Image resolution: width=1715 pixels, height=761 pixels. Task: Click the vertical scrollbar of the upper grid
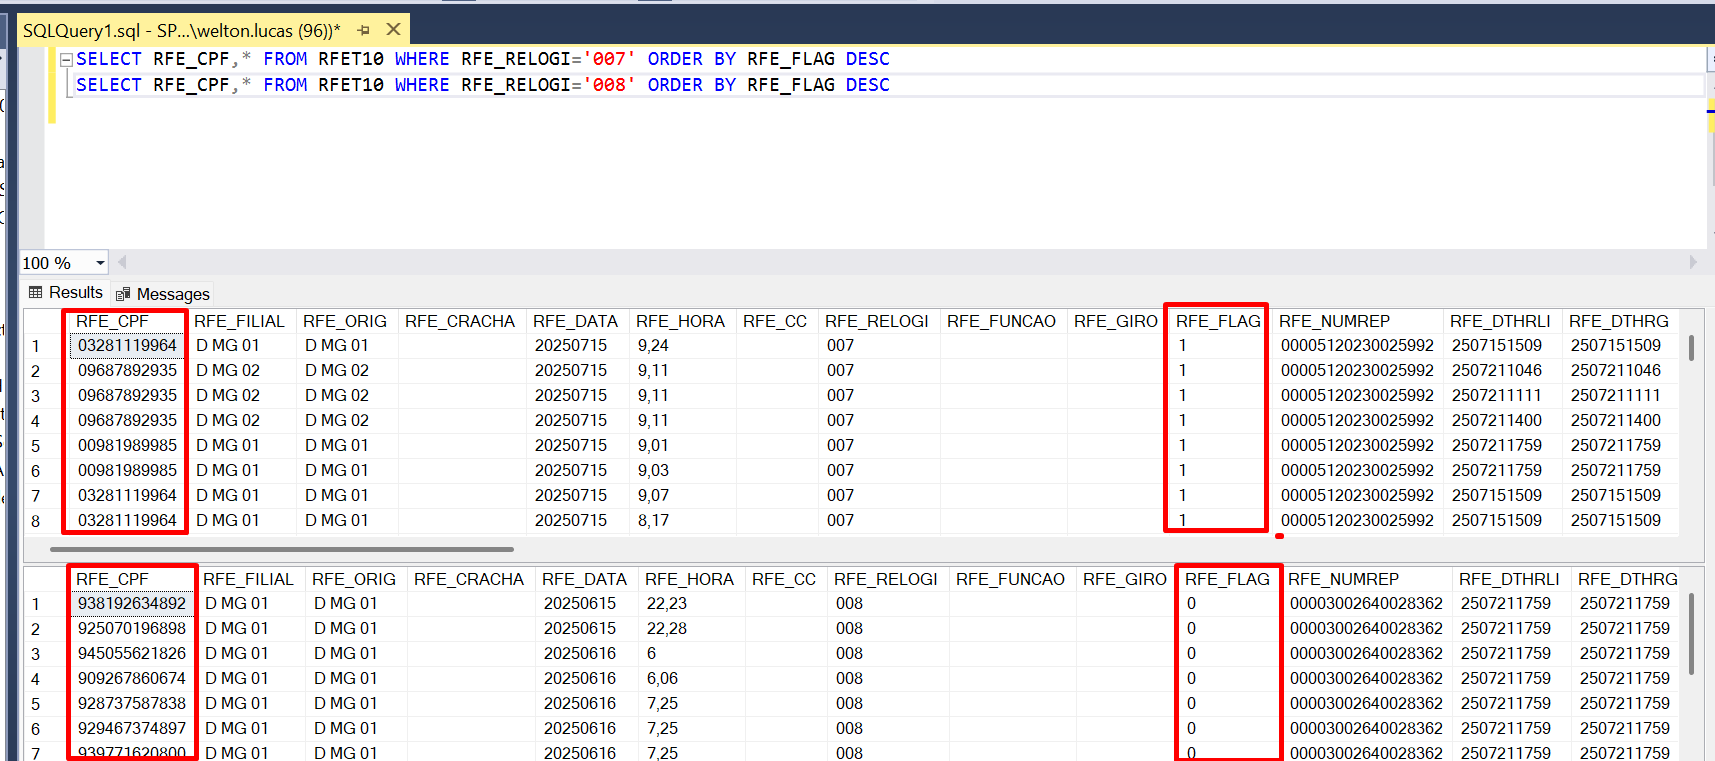click(x=1691, y=348)
